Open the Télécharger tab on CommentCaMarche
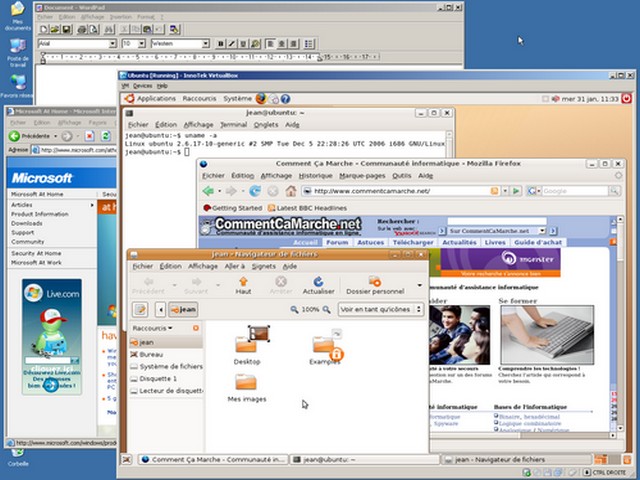 413,242
